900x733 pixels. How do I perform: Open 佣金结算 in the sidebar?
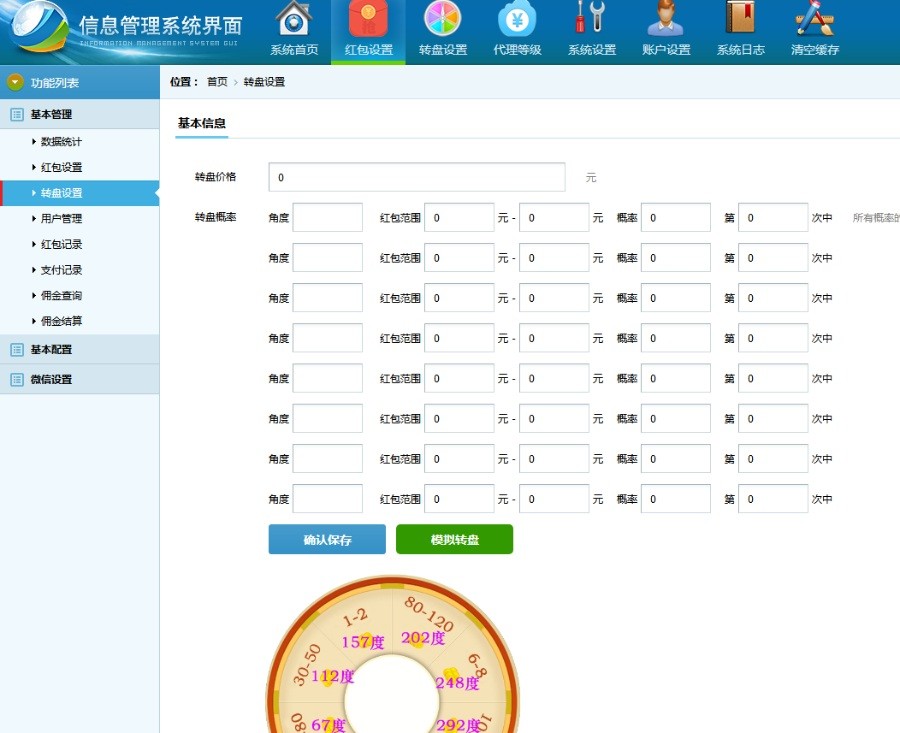click(61, 321)
